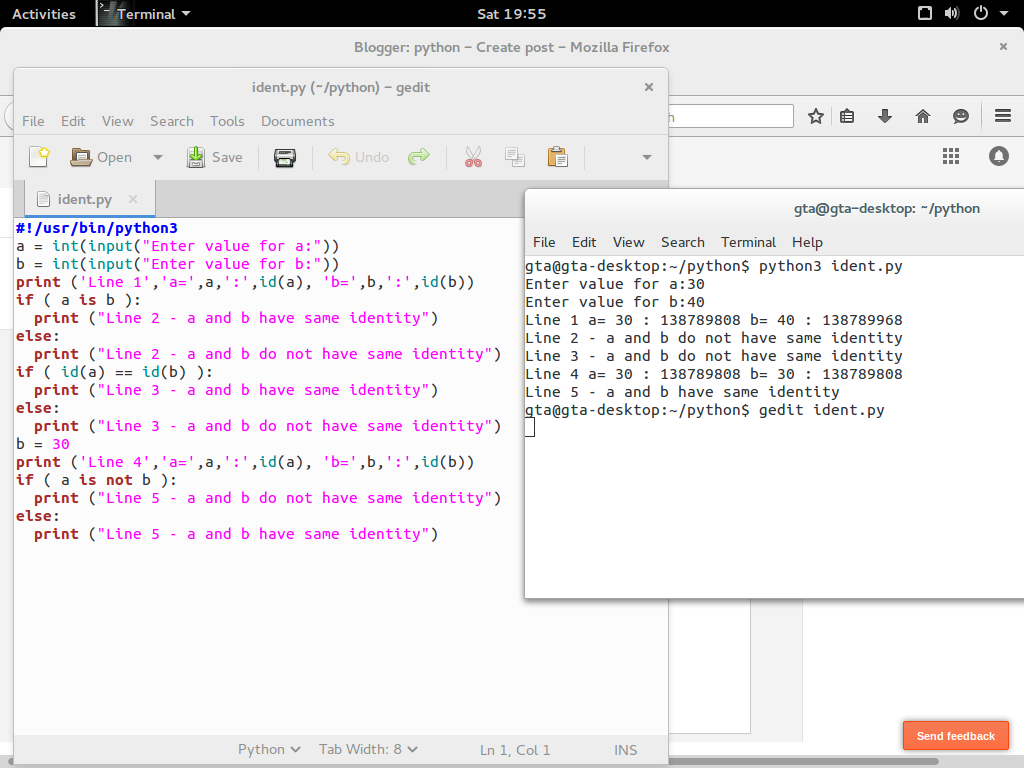Expand the recent files arrow beside Open
Screen dimensions: 1024x768
pyautogui.click(x=157, y=157)
